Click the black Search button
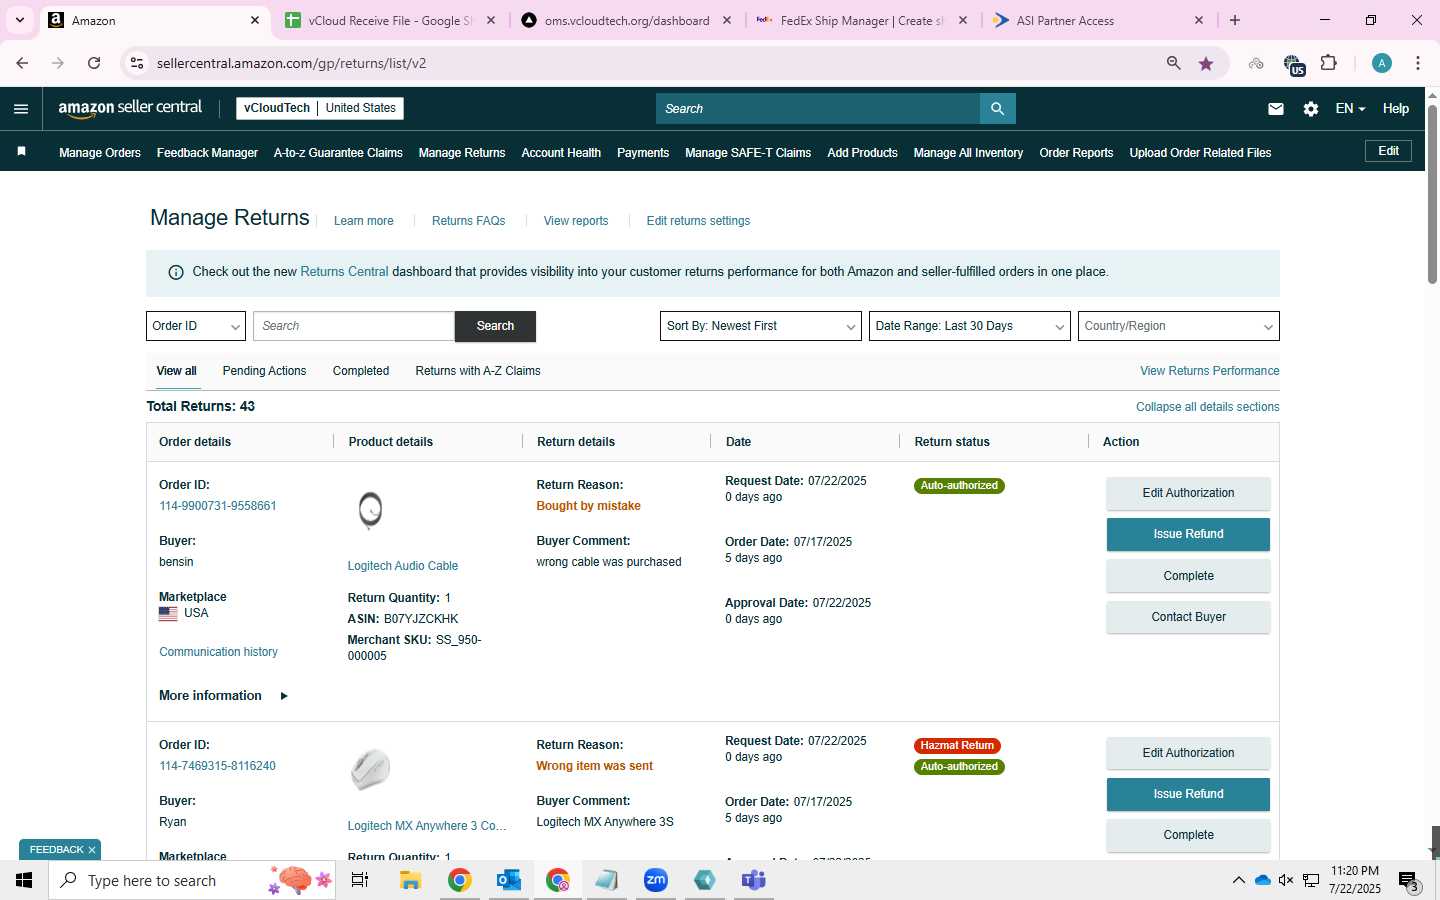 click(x=495, y=326)
